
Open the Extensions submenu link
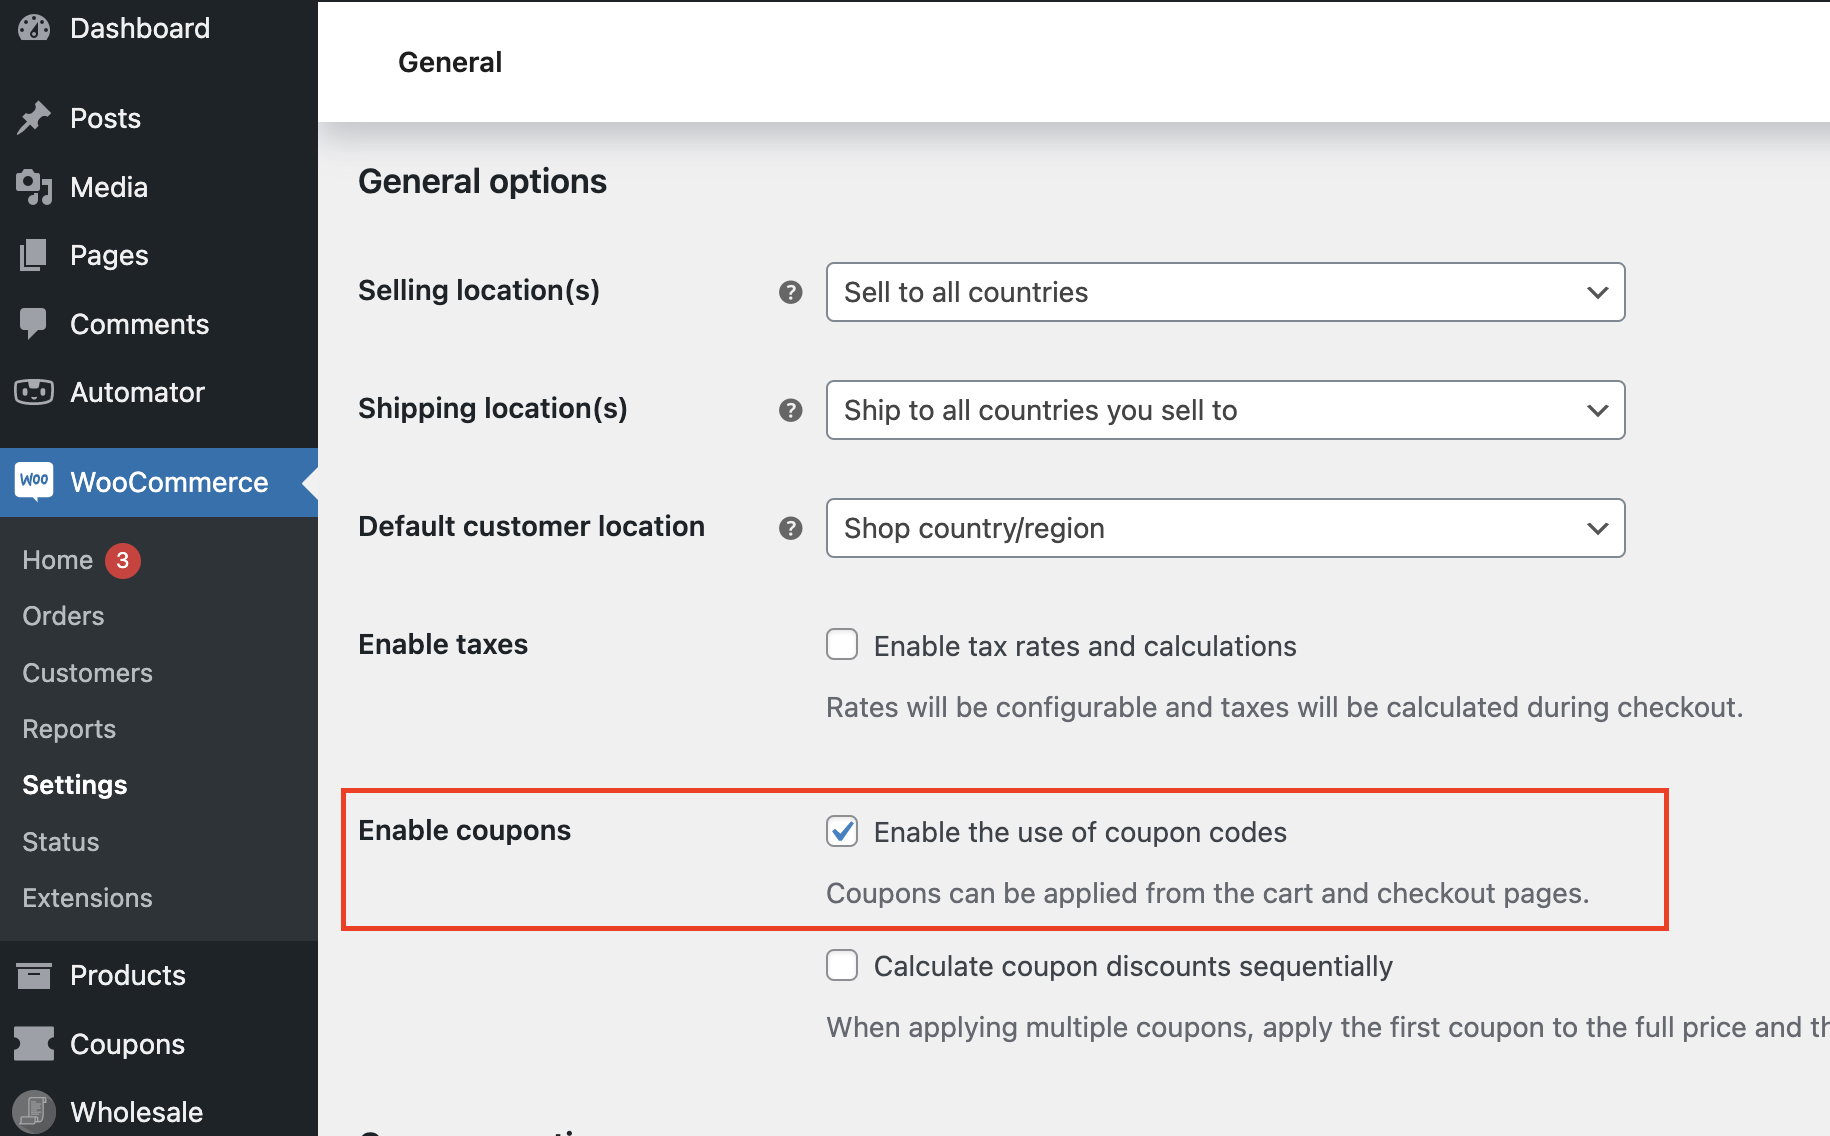pos(87,898)
